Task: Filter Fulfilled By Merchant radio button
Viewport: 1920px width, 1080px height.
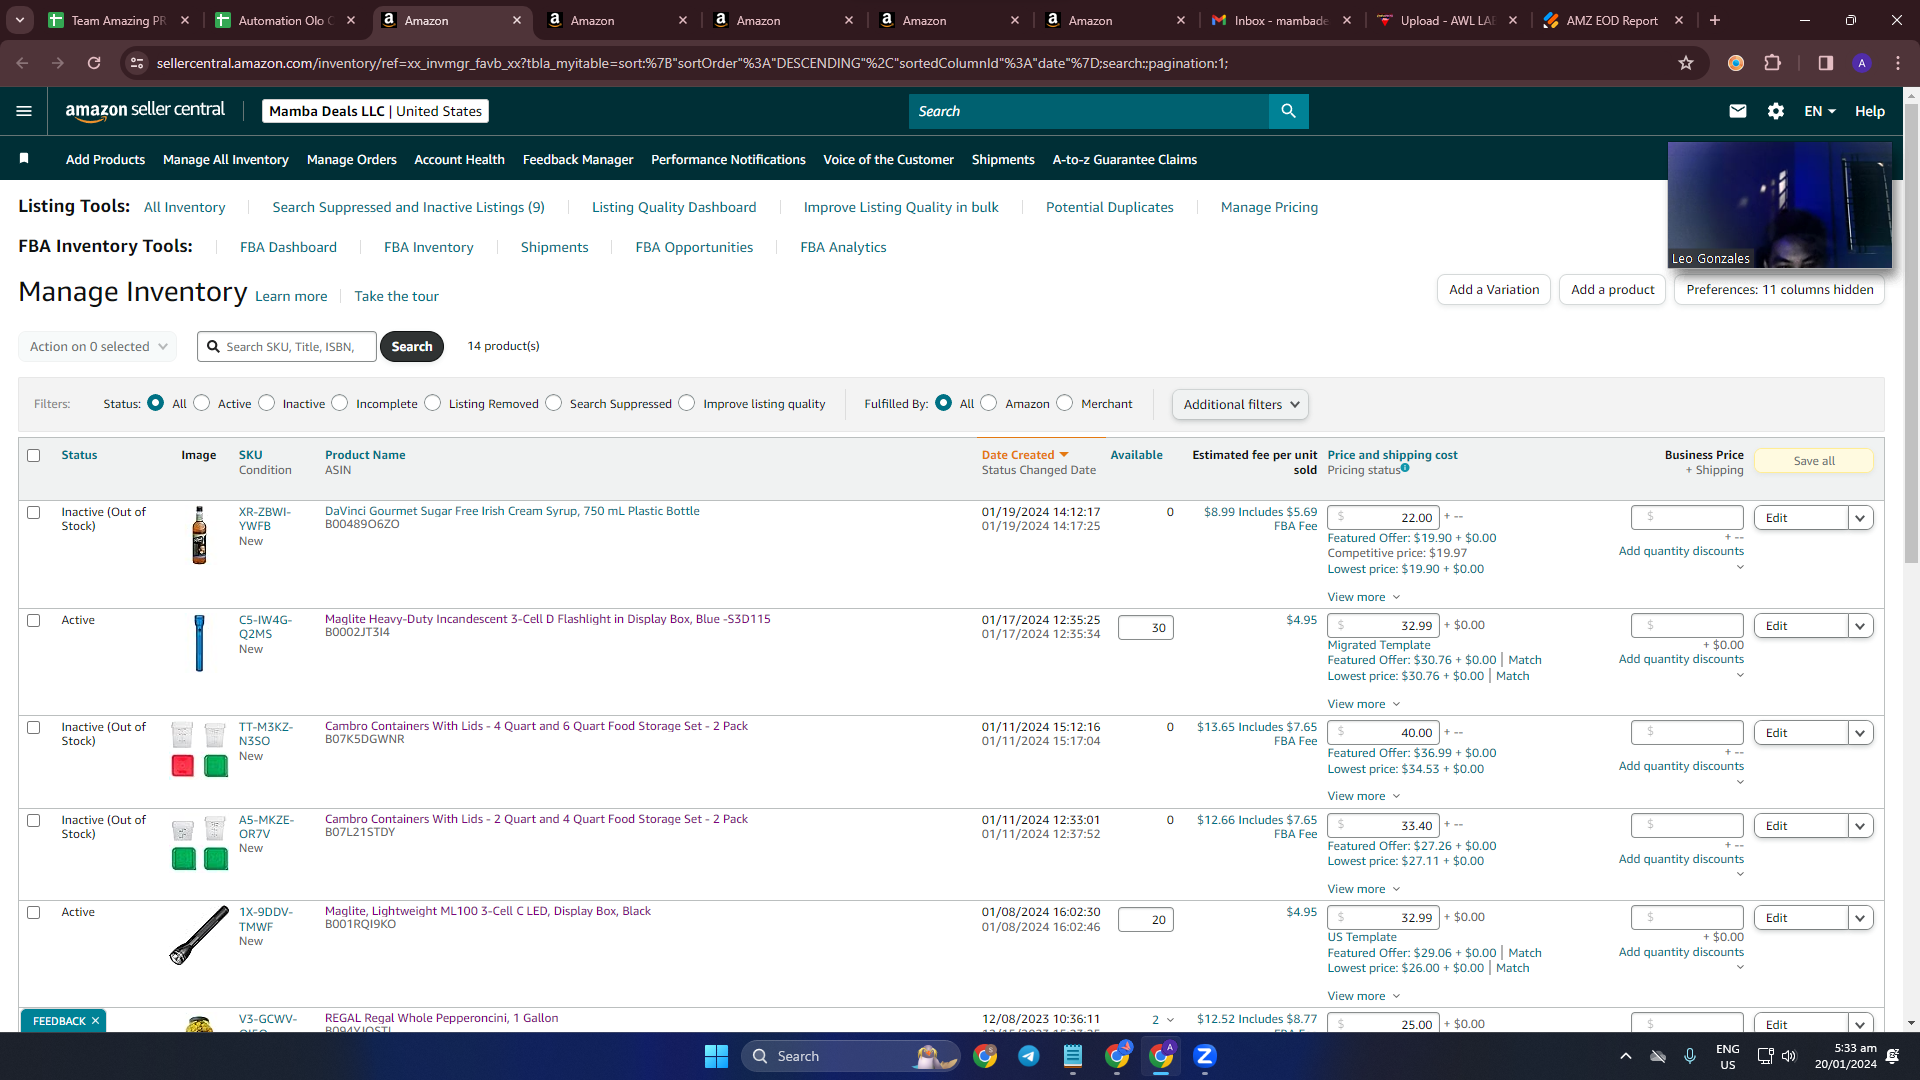Action: point(1065,403)
